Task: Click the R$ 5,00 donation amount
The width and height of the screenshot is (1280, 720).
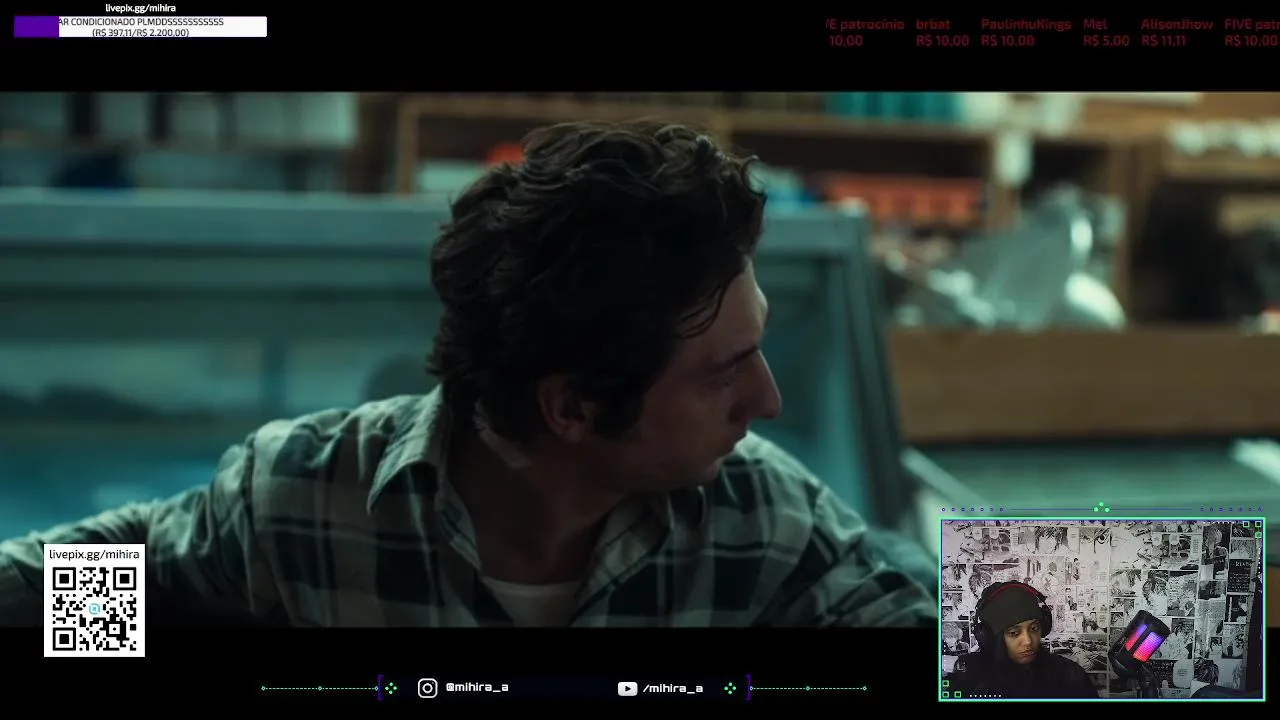Action: tap(1106, 41)
